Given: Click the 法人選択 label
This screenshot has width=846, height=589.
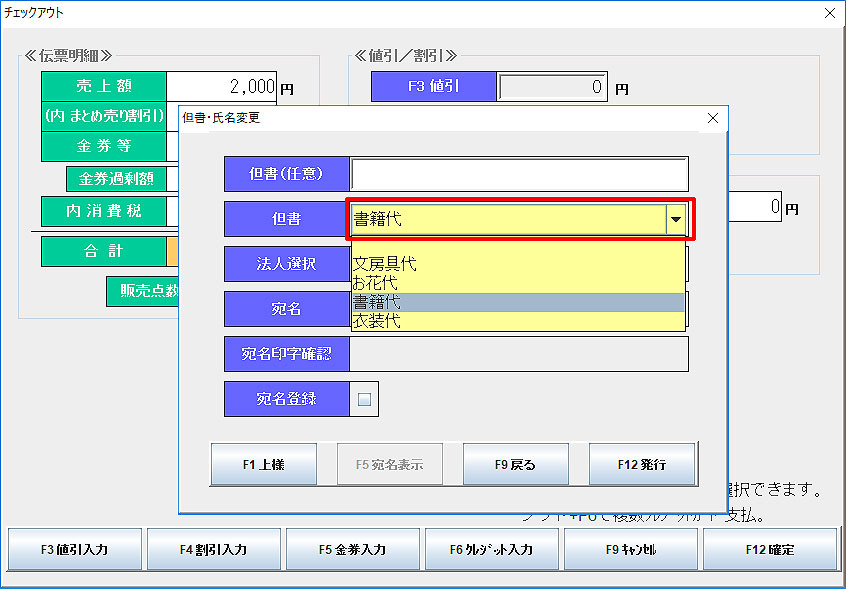Looking at the screenshot, I should (287, 264).
